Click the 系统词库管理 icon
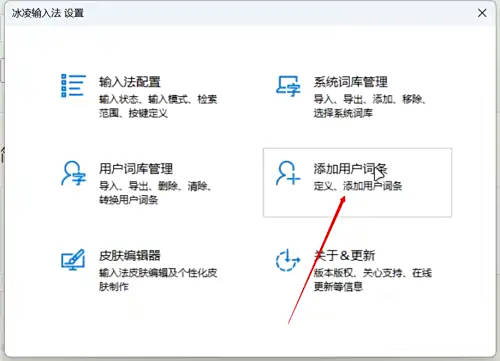This screenshot has height=361, width=500. click(288, 86)
